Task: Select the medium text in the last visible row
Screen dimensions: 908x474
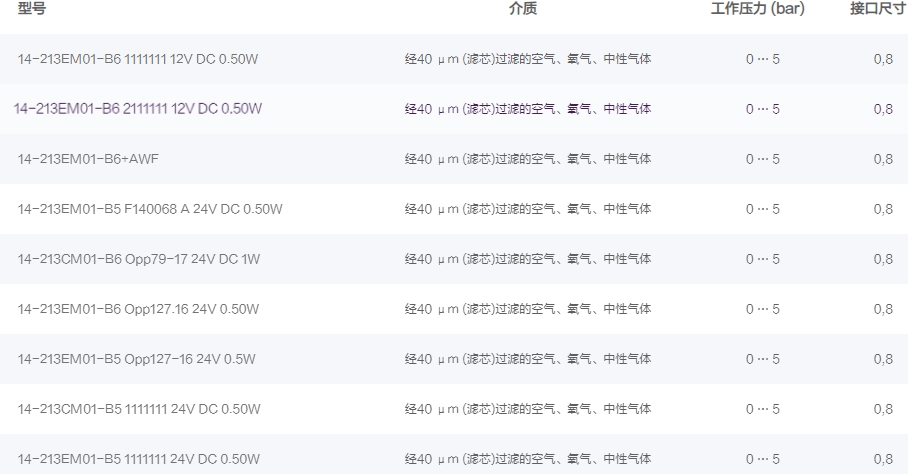Action: click(x=528, y=460)
